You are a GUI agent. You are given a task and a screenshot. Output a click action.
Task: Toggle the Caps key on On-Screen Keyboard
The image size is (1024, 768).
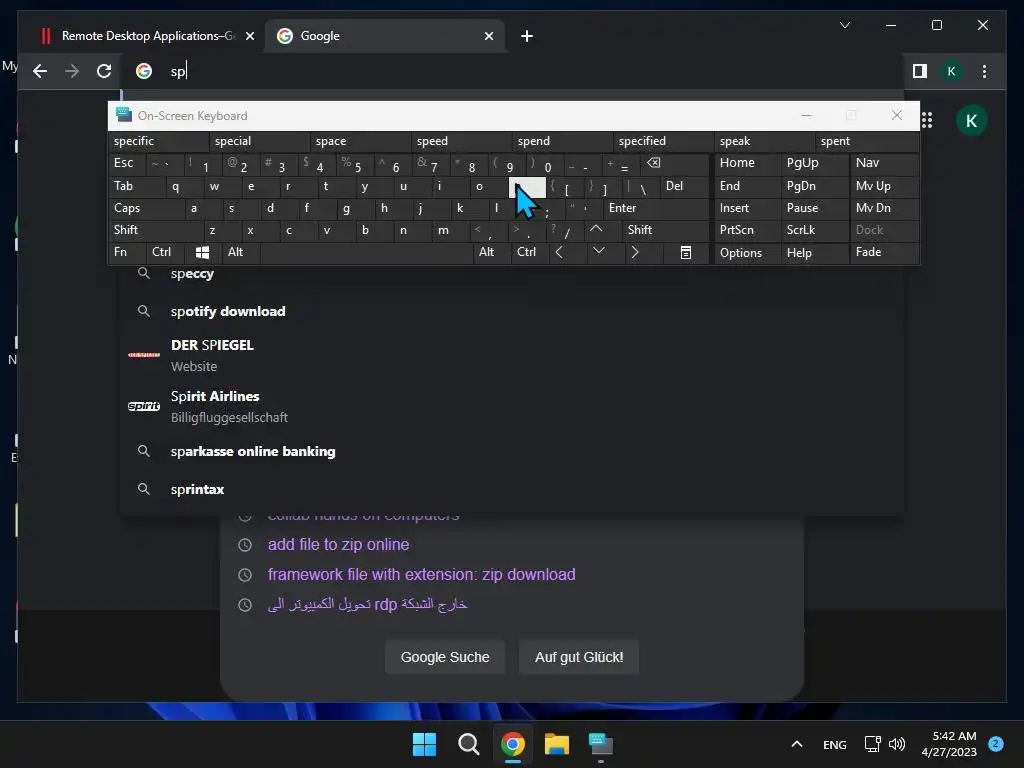click(x=146, y=208)
